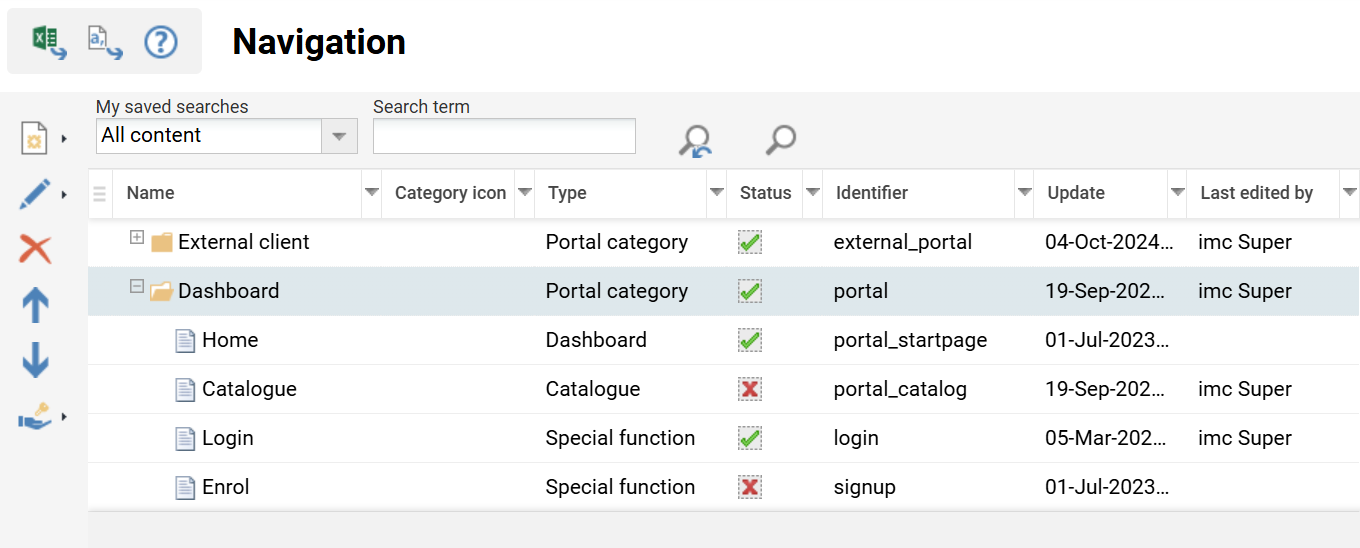Open the help question mark icon

click(x=161, y=42)
